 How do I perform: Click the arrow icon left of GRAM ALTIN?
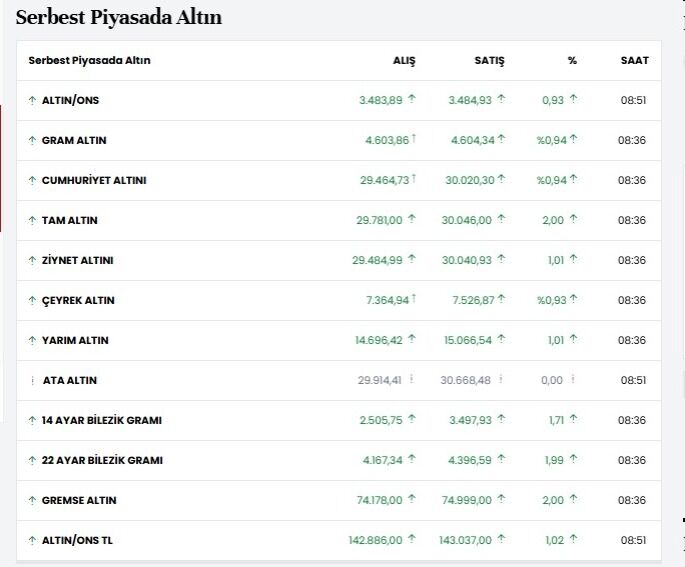[32, 140]
